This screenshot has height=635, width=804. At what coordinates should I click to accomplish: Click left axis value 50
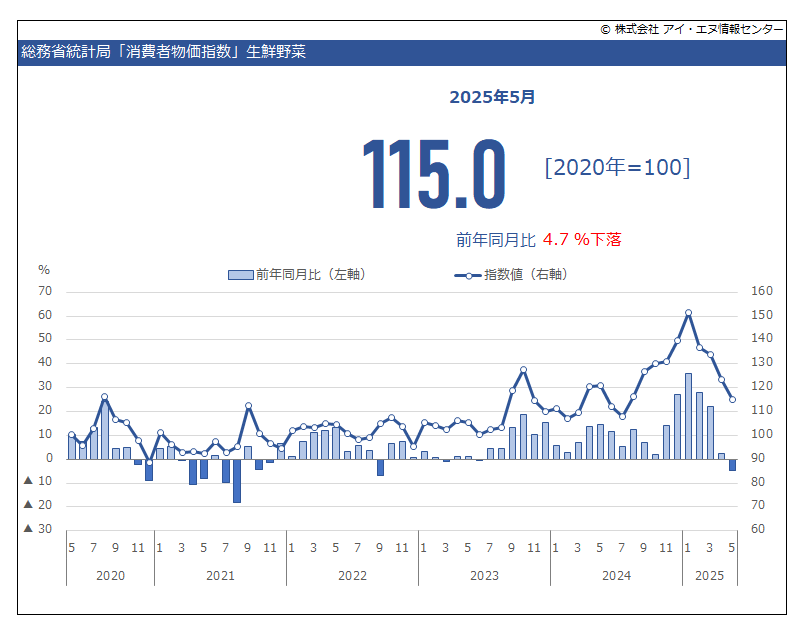pos(45,339)
